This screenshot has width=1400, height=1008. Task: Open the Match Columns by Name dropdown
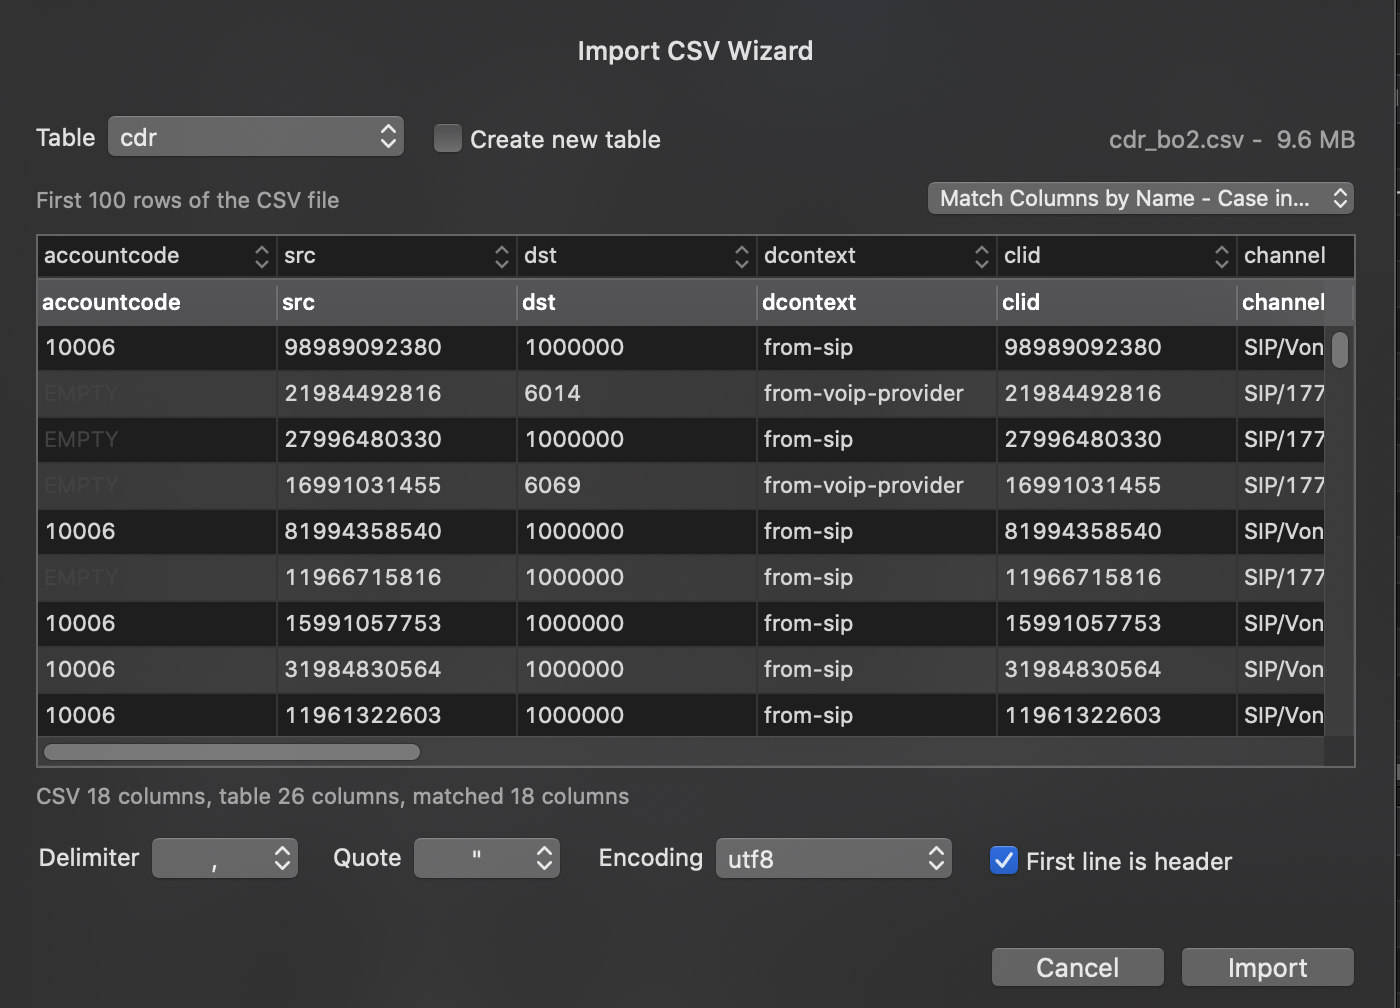pos(1139,198)
